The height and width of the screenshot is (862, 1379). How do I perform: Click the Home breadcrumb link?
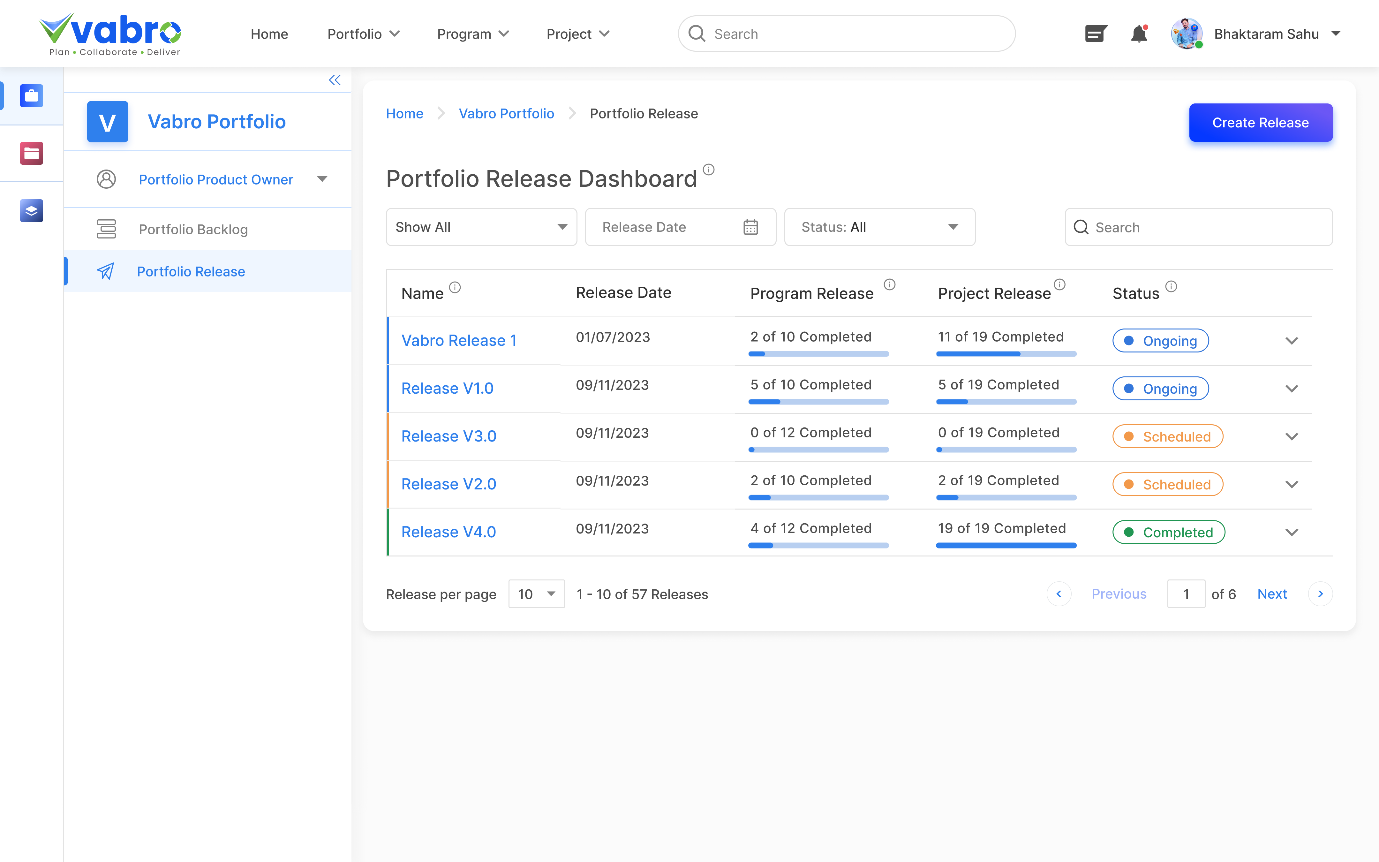coord(405,114)
